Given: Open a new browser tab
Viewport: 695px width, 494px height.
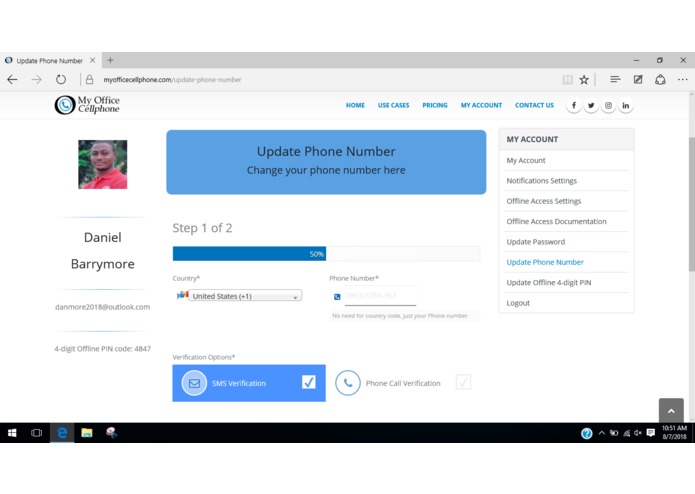Looking at the screenshot, I should click(110, 60).
